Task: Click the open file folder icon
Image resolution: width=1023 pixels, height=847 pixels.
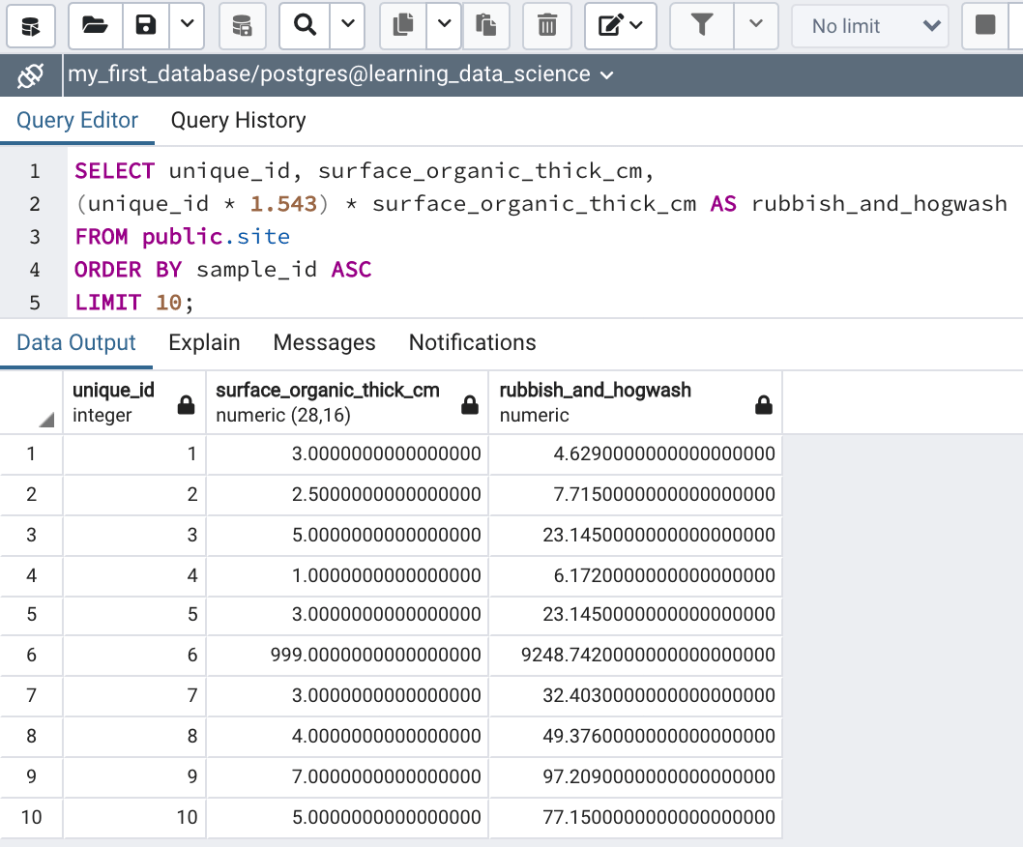Action: coord(95,25)
